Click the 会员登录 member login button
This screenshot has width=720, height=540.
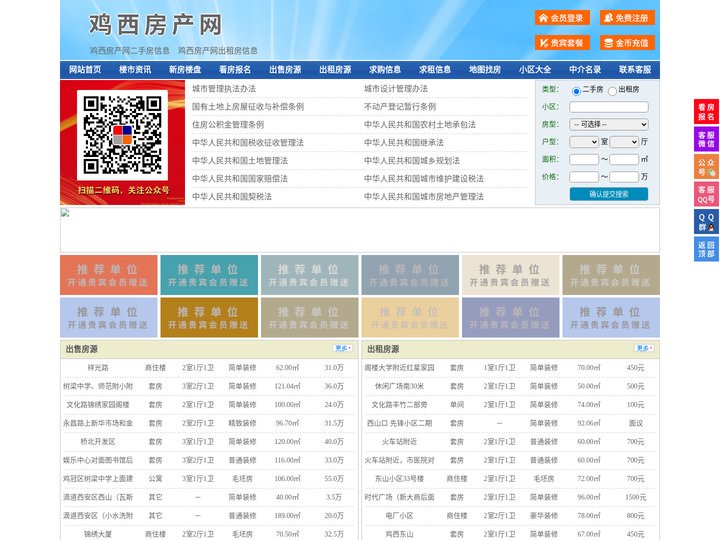[562, 18]
